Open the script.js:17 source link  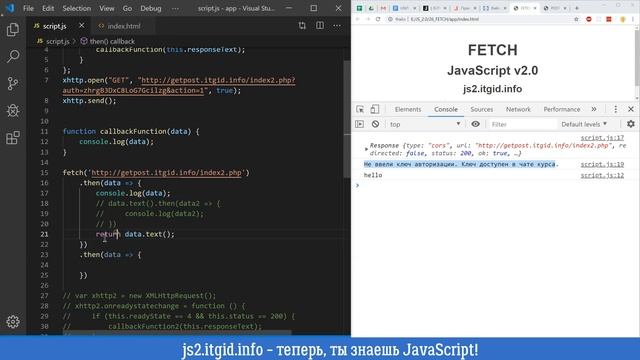(602, 138)
